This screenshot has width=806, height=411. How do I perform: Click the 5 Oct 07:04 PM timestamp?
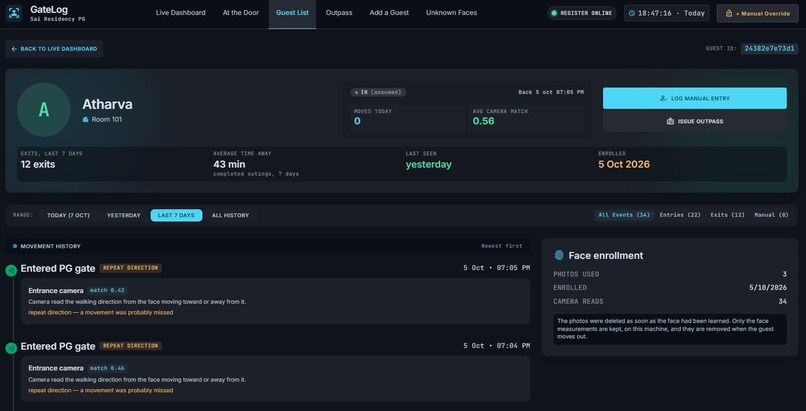point(497,346)
